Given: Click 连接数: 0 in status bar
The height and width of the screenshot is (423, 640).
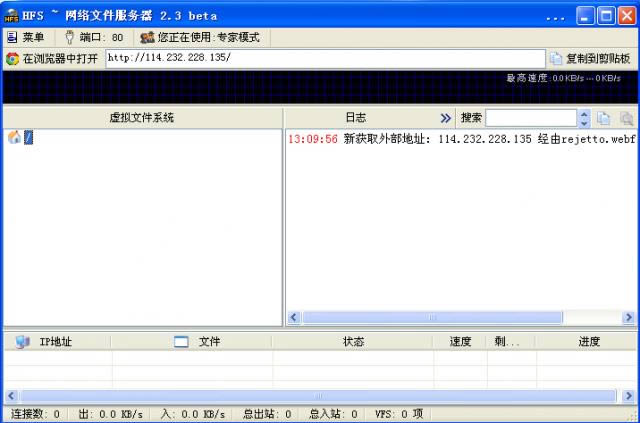Looking at the screenshot, I should (36, 414).
